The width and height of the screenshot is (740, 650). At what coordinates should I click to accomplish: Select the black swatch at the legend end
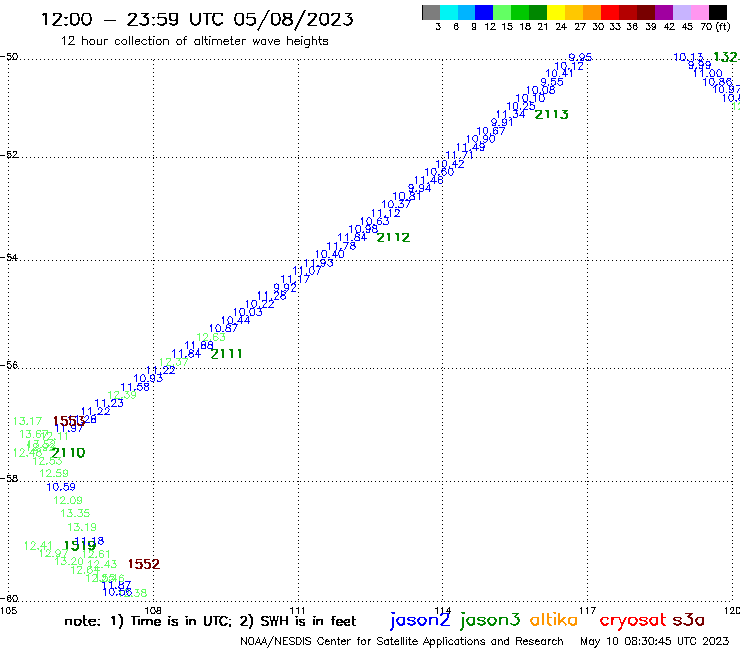(x=718, y=13)
